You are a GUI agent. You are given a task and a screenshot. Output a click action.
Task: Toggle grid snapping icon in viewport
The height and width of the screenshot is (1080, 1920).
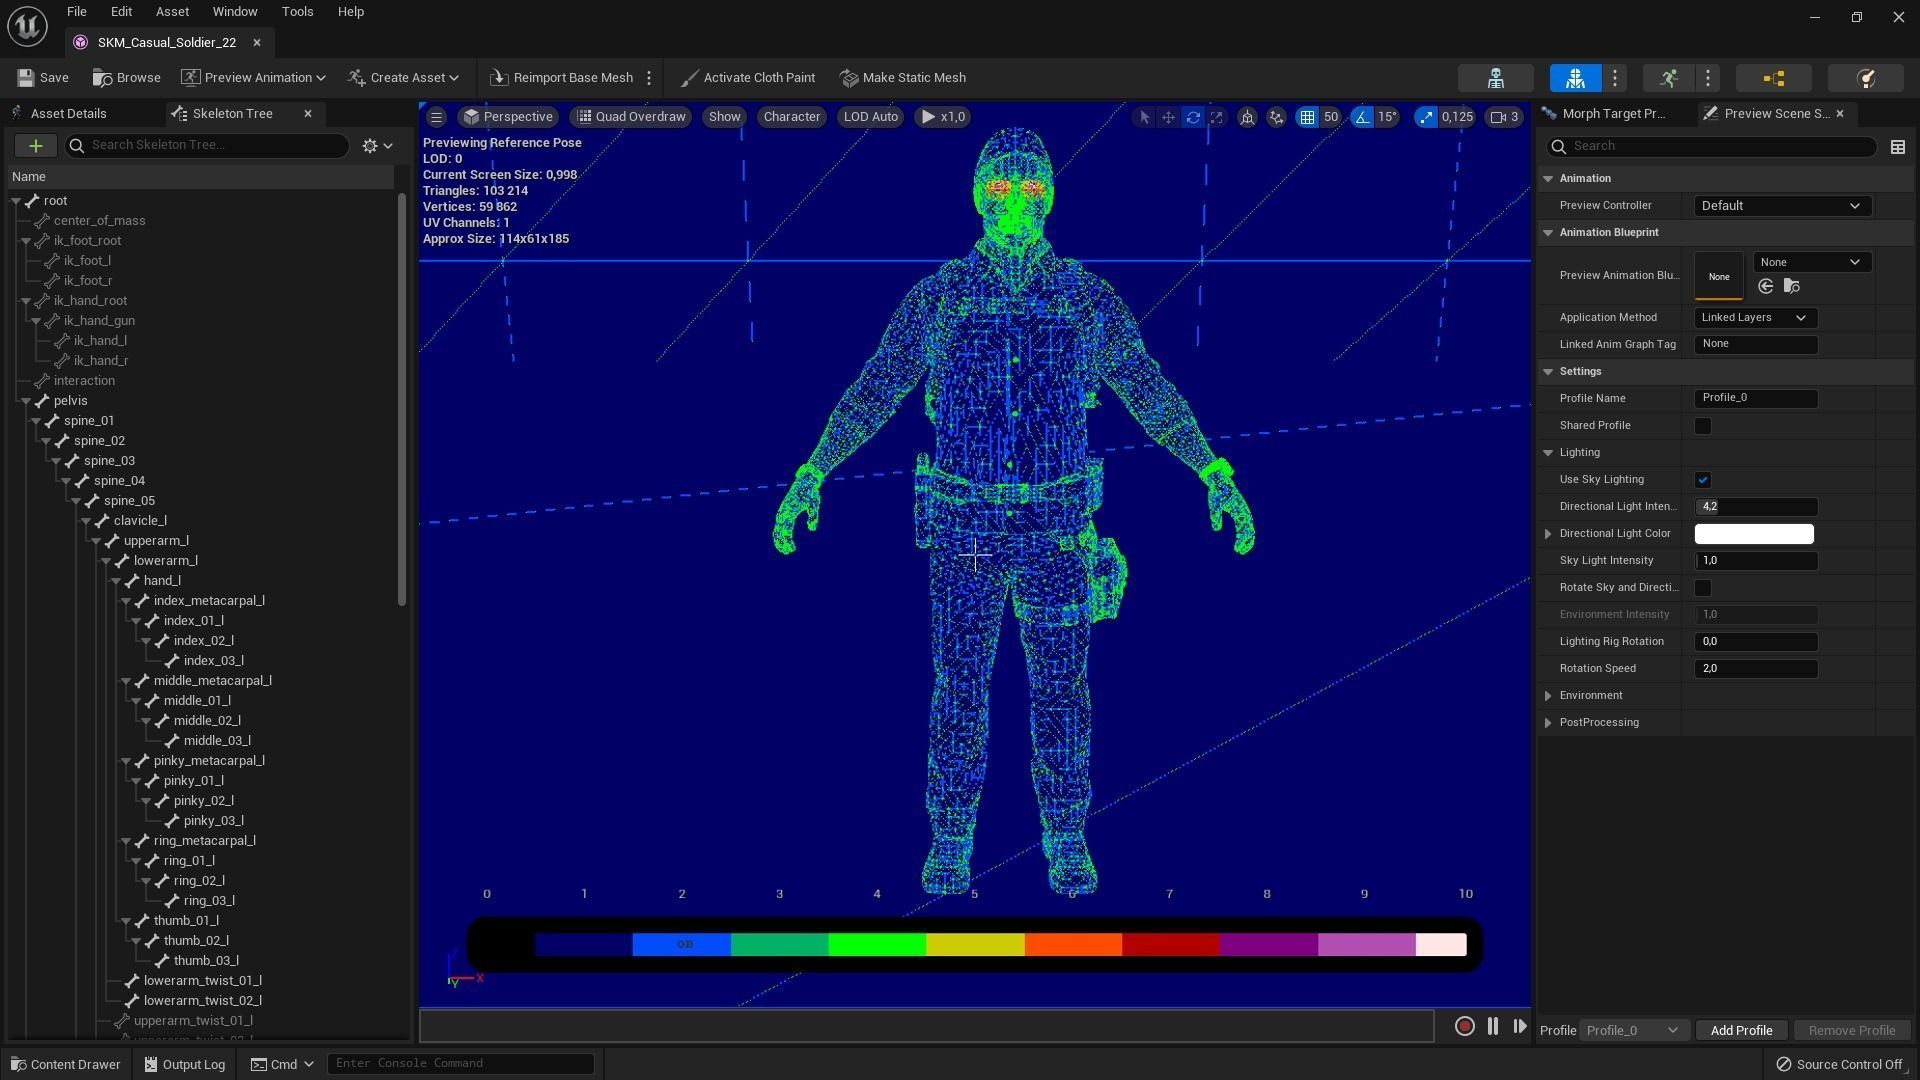pyautogui.click(x=1307, y=117)
